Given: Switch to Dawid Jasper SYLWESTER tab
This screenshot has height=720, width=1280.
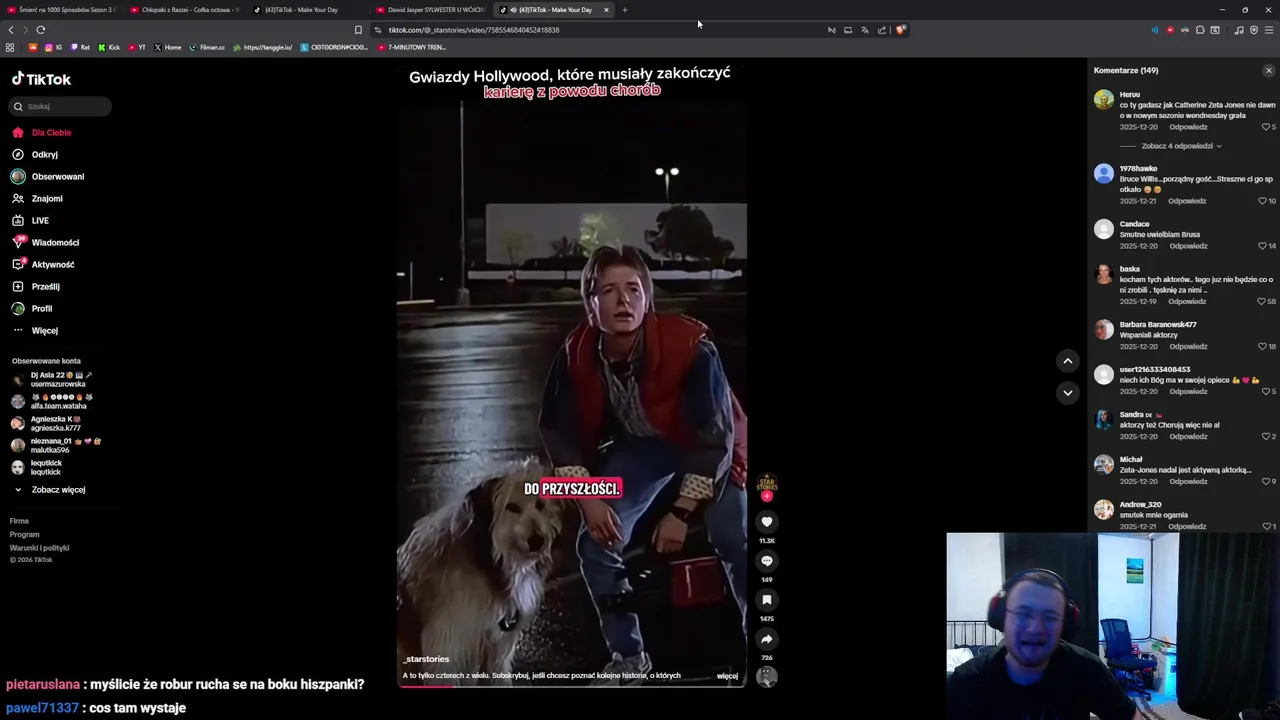Looking at the screenshot, I should (x=432, y=10).
